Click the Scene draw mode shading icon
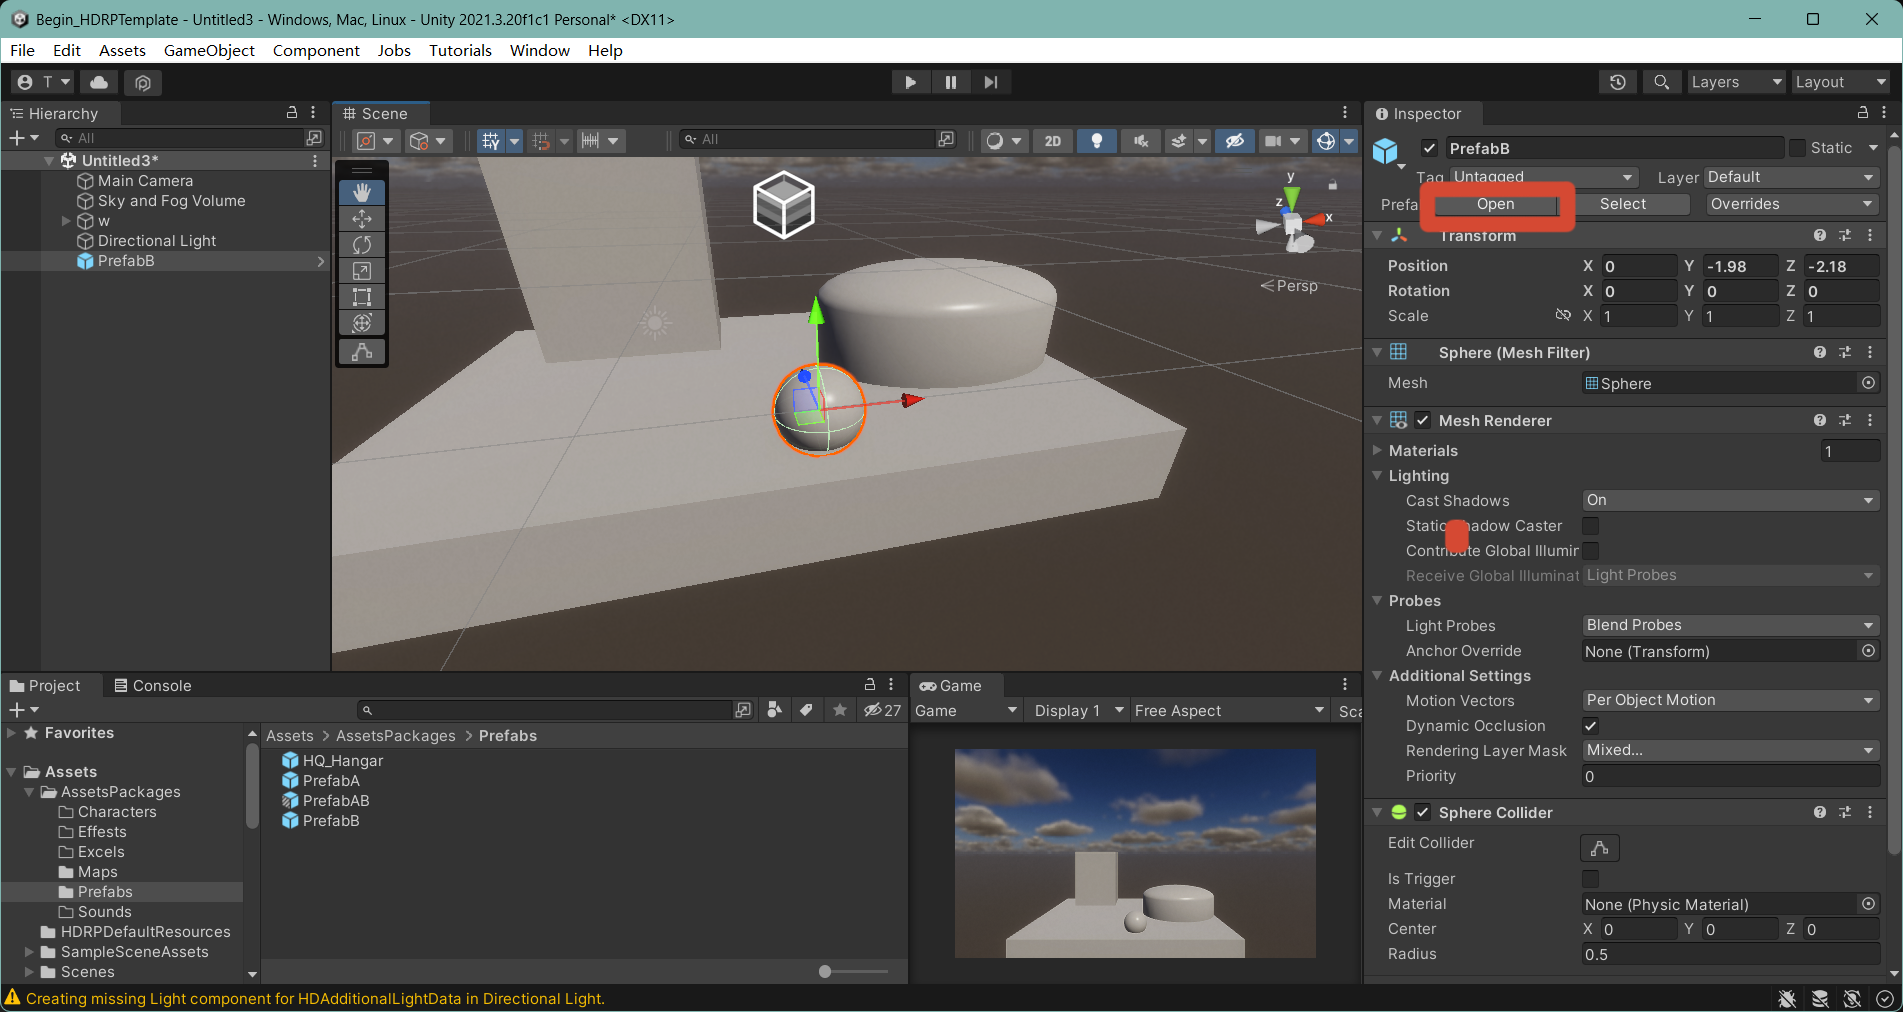The image size is (1903, 1012). tap(994, 141)
